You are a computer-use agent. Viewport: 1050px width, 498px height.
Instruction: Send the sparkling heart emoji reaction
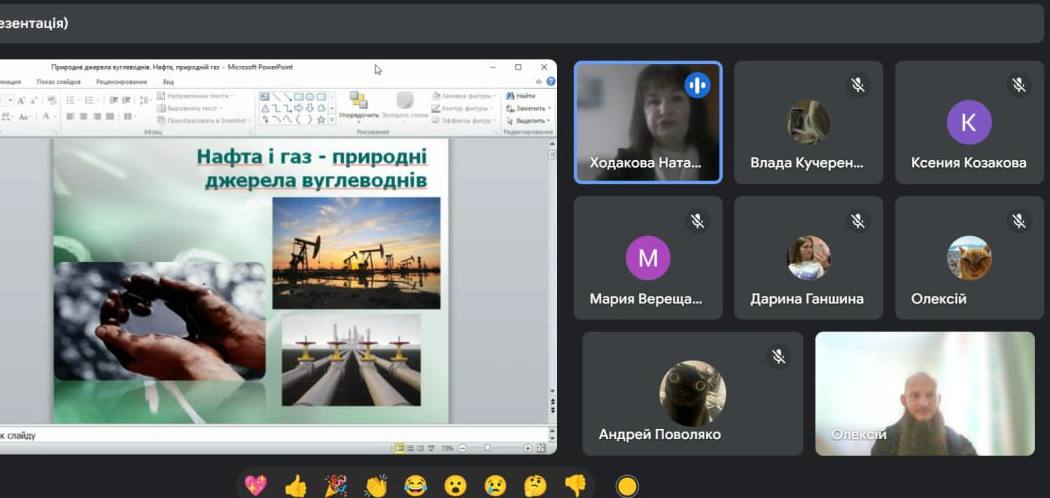click(256, 486)
